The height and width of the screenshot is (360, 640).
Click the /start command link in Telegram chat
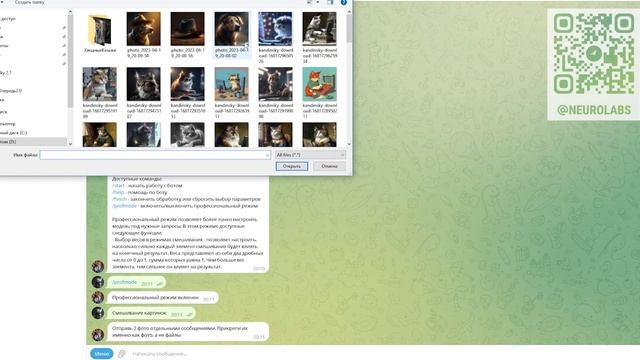118,186
